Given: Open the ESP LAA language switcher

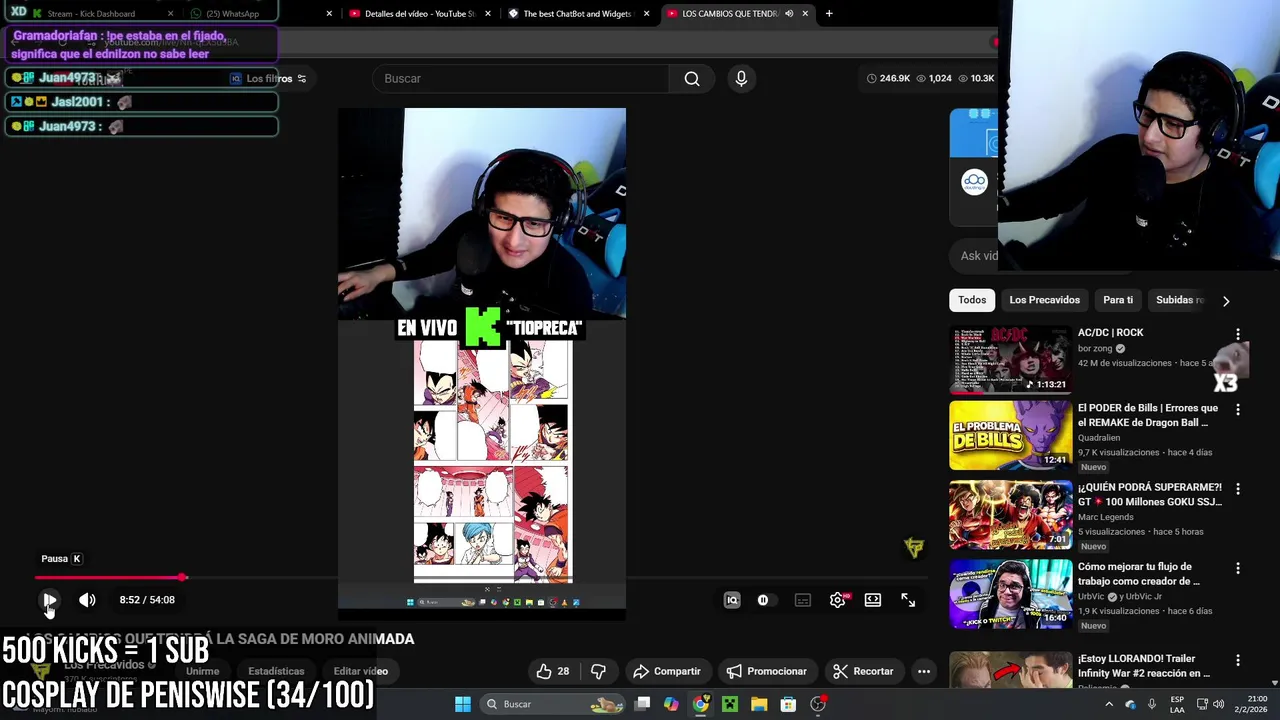Looking at the screenshot, I should (1177, 704).
